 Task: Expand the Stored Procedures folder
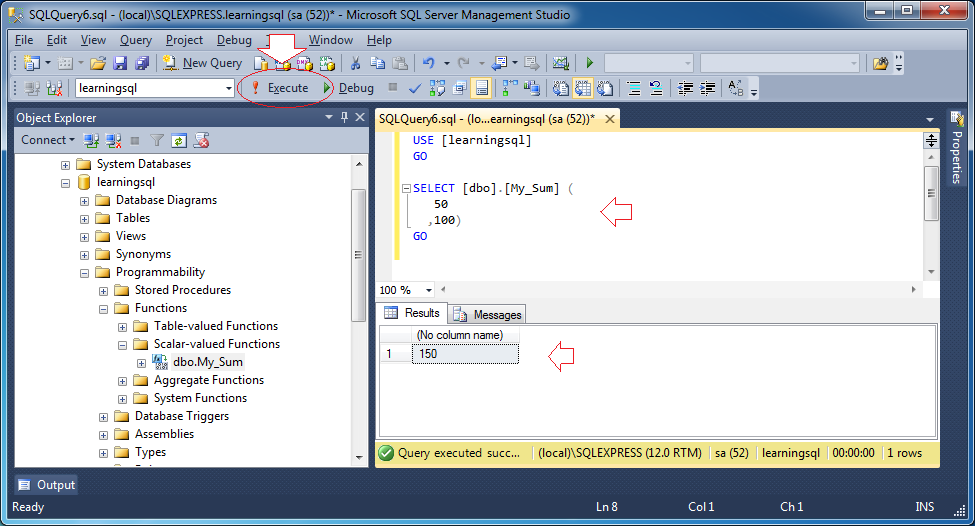point(104,291)
